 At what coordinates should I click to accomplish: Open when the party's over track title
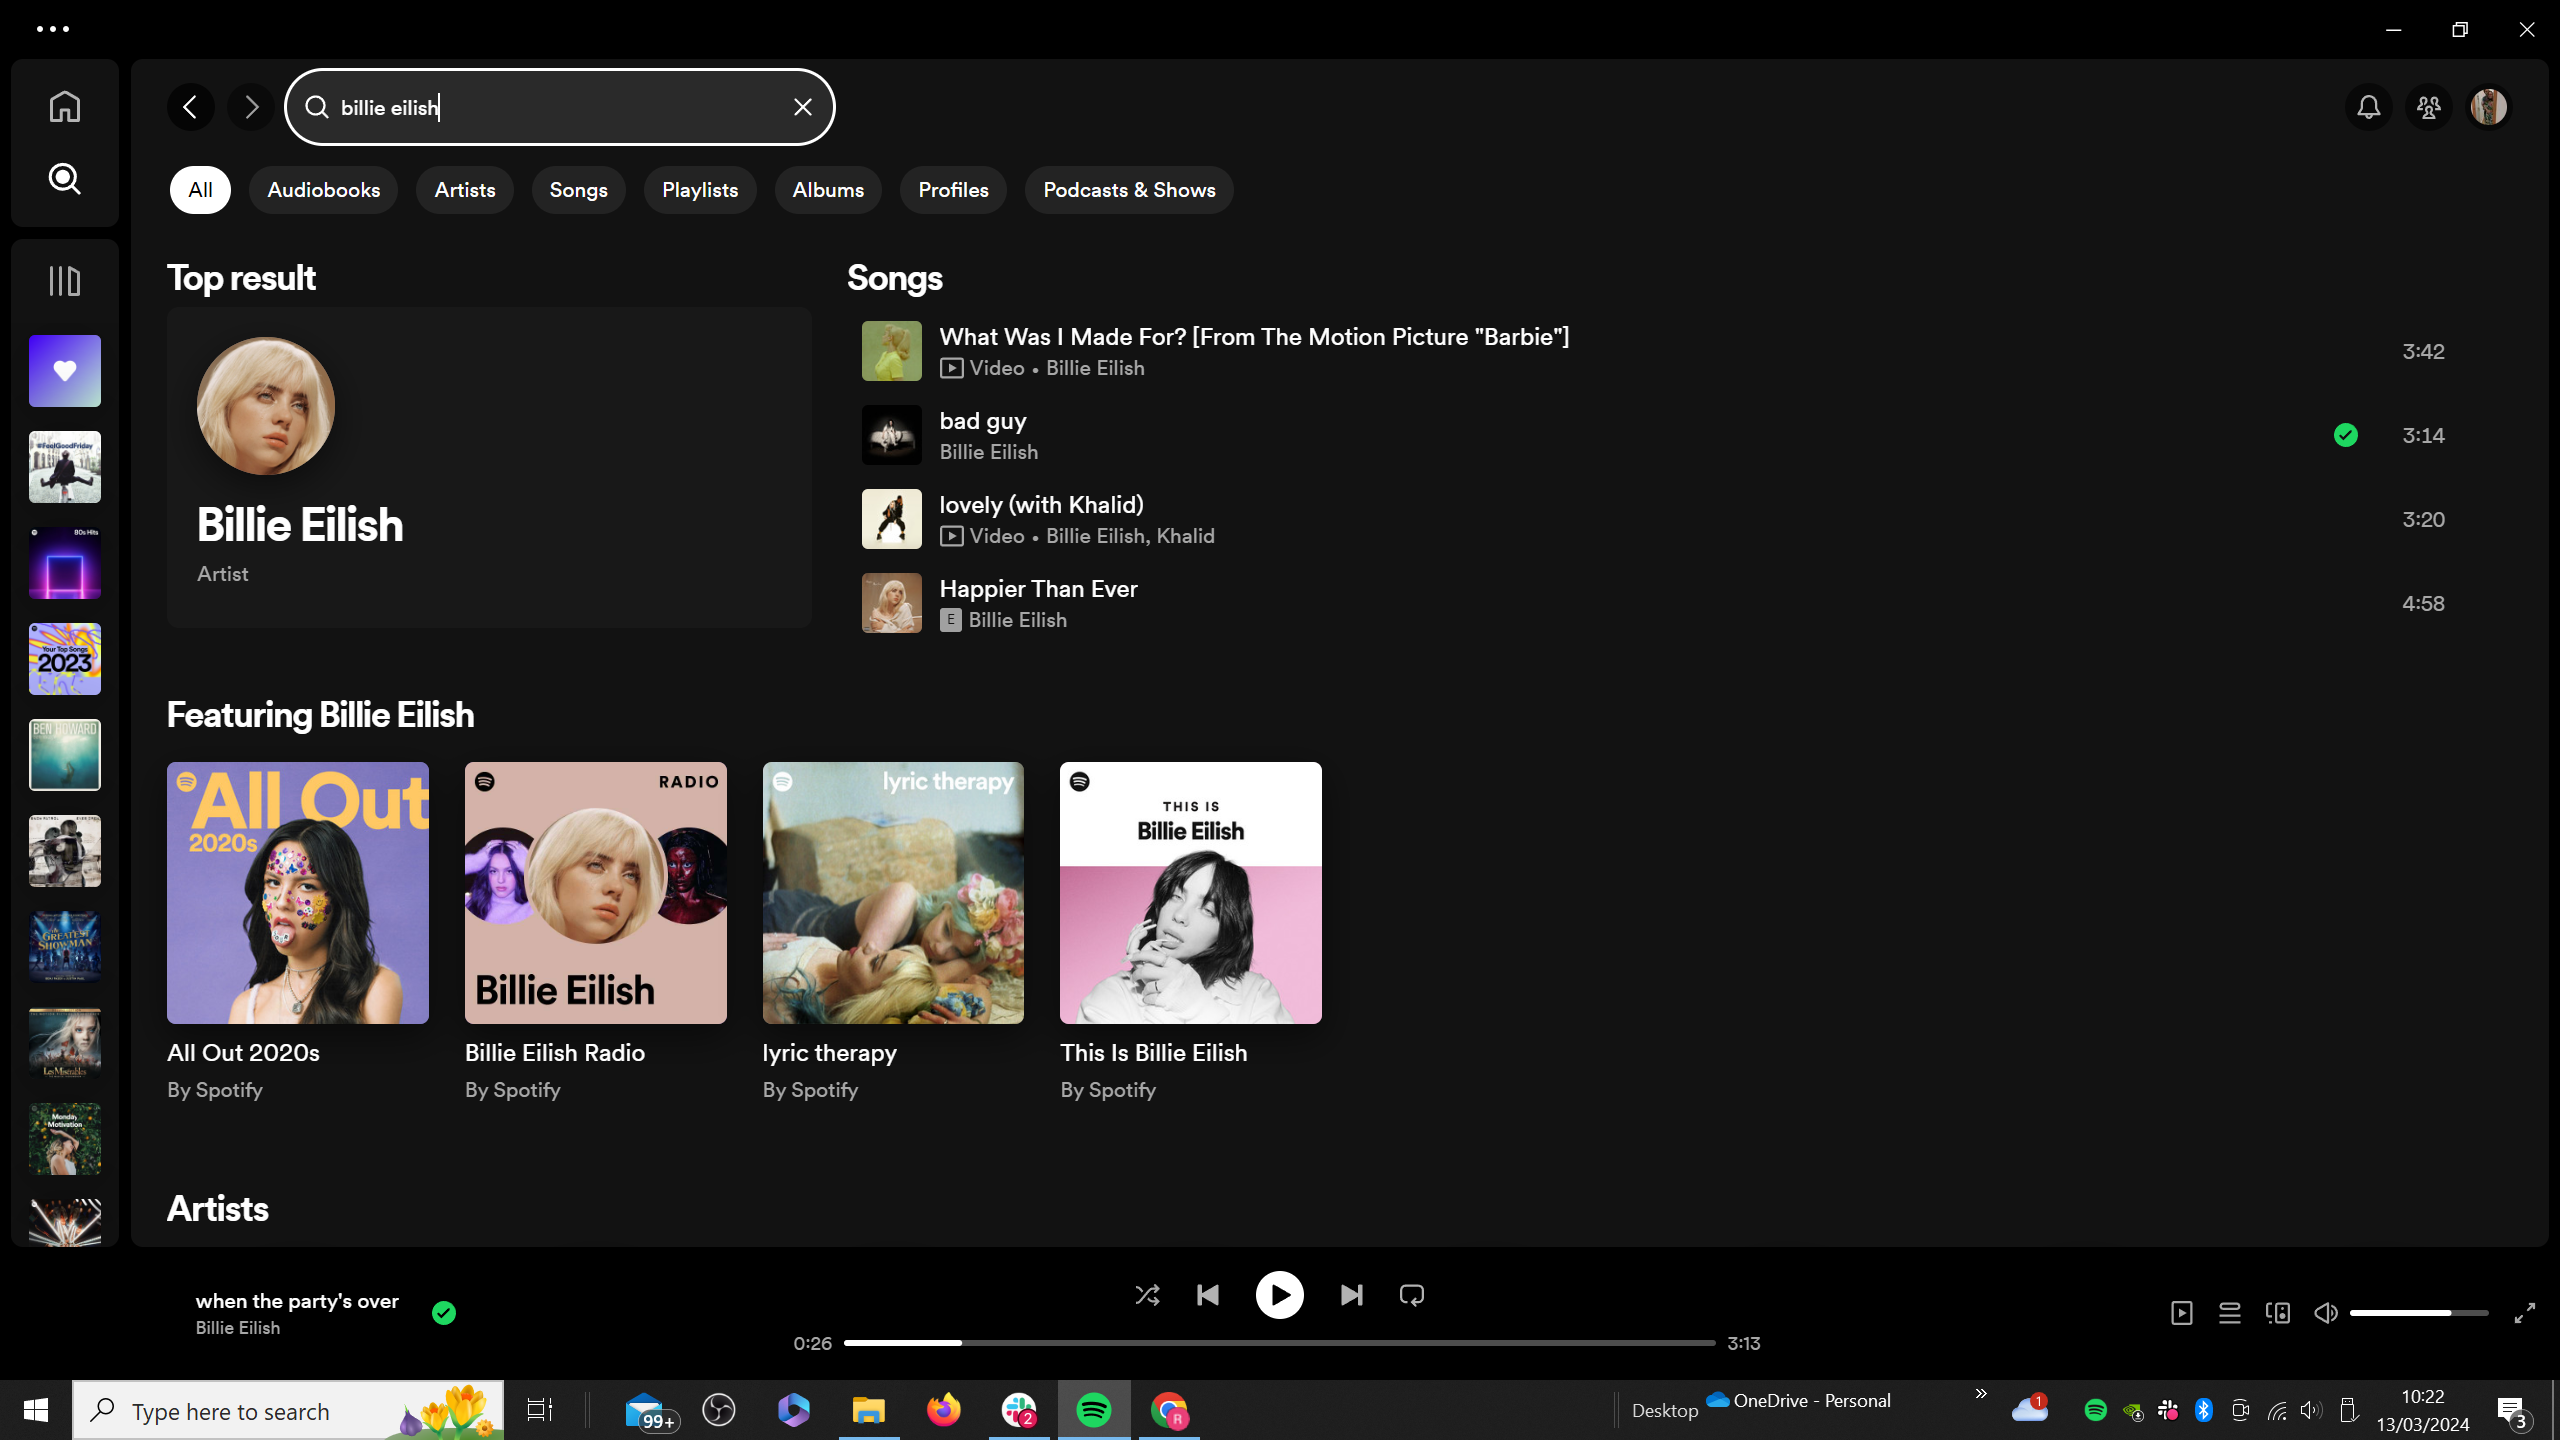[x=297, y=1301]
